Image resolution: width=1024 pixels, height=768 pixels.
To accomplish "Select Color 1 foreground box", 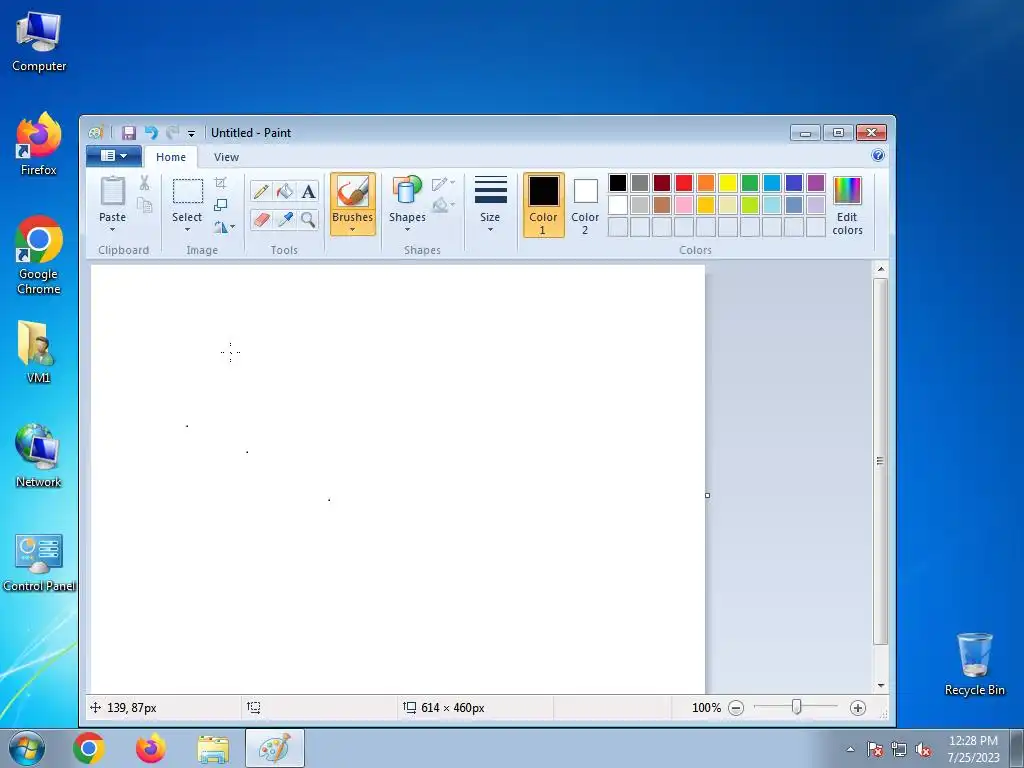I will pyautogui.click(x=543, y=204).
